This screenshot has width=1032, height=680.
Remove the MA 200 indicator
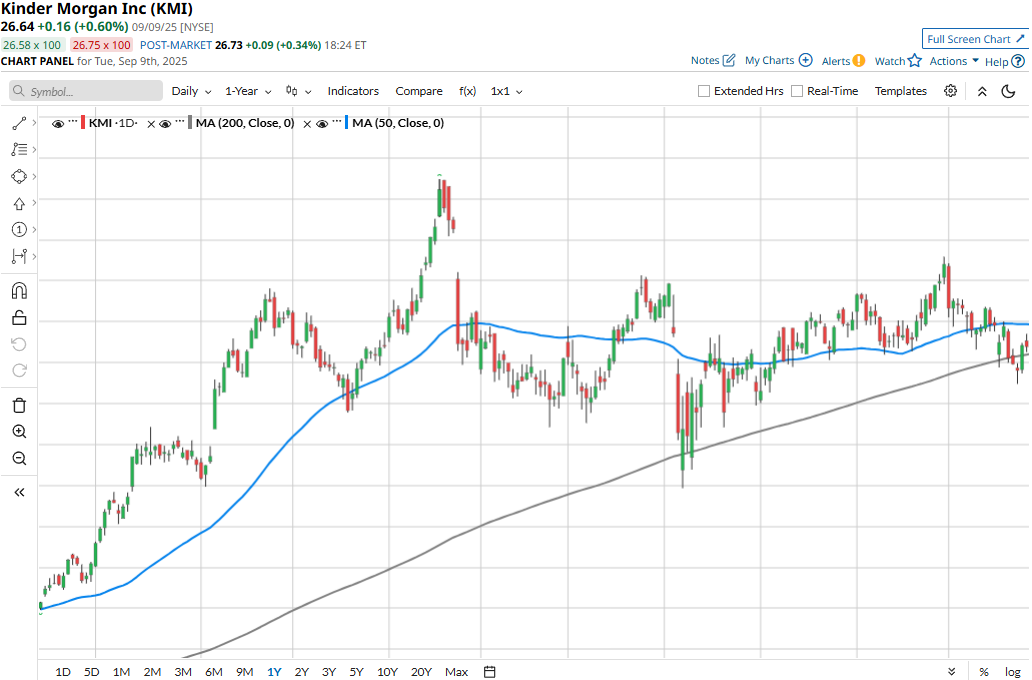point(307,124)
